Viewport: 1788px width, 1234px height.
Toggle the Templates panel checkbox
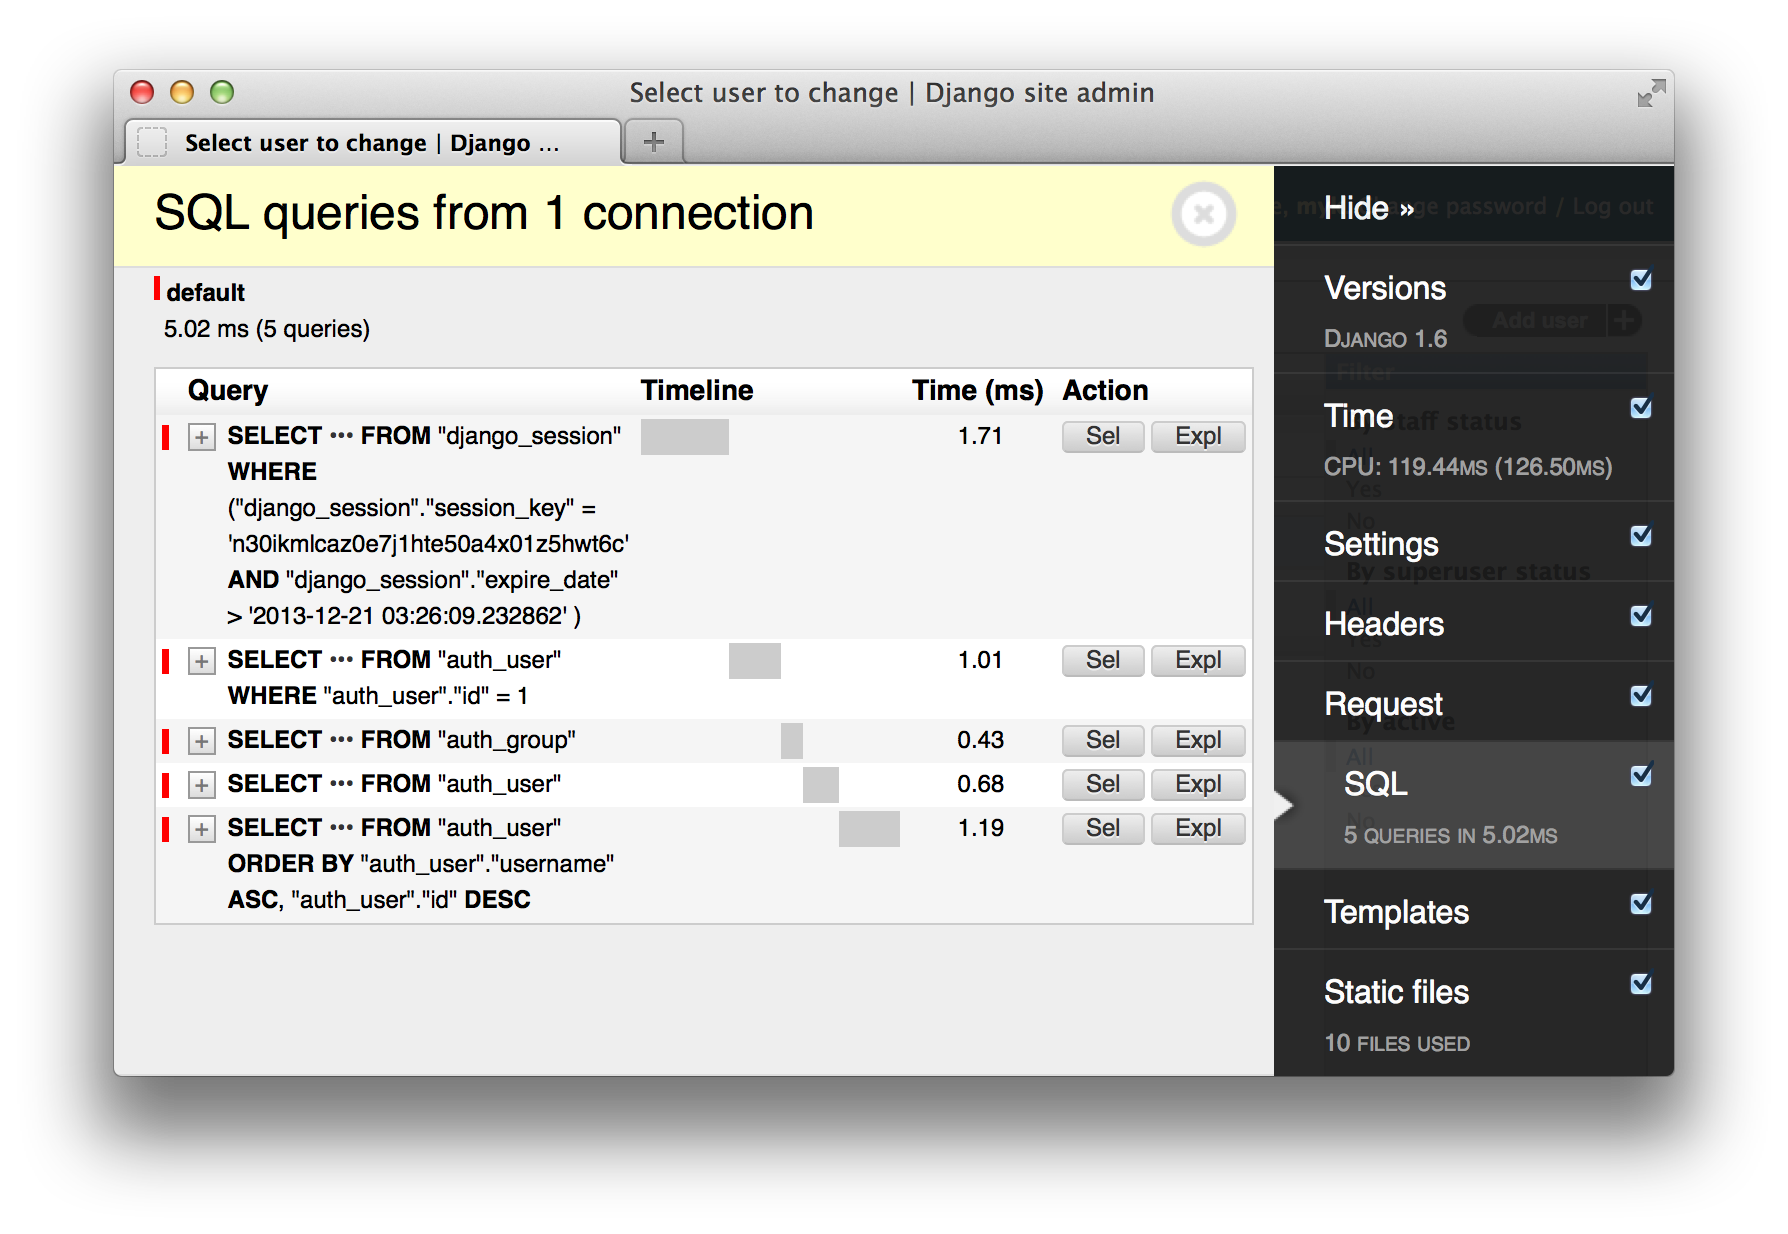pyautogui.click(x=1640, y=904)
